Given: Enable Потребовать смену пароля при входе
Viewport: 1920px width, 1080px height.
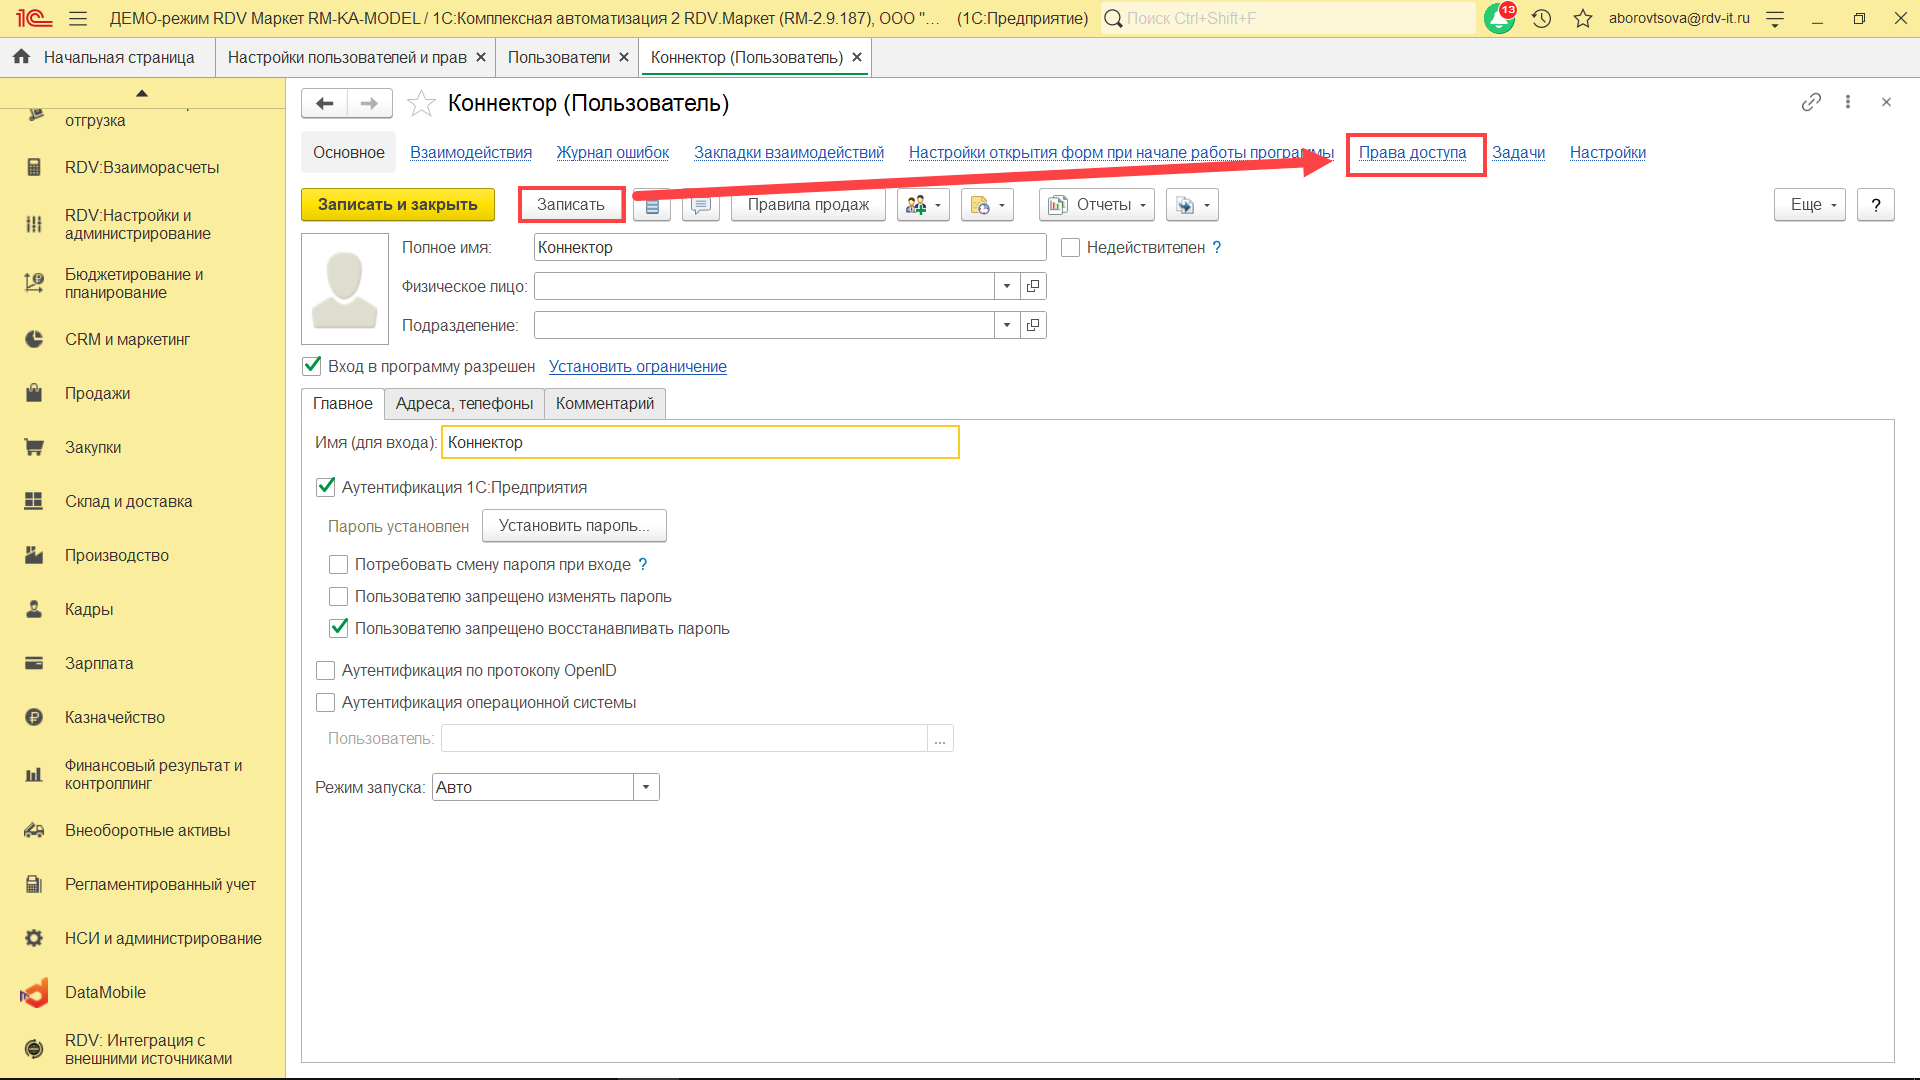Looking at the screenshot, I should point(338,565).
